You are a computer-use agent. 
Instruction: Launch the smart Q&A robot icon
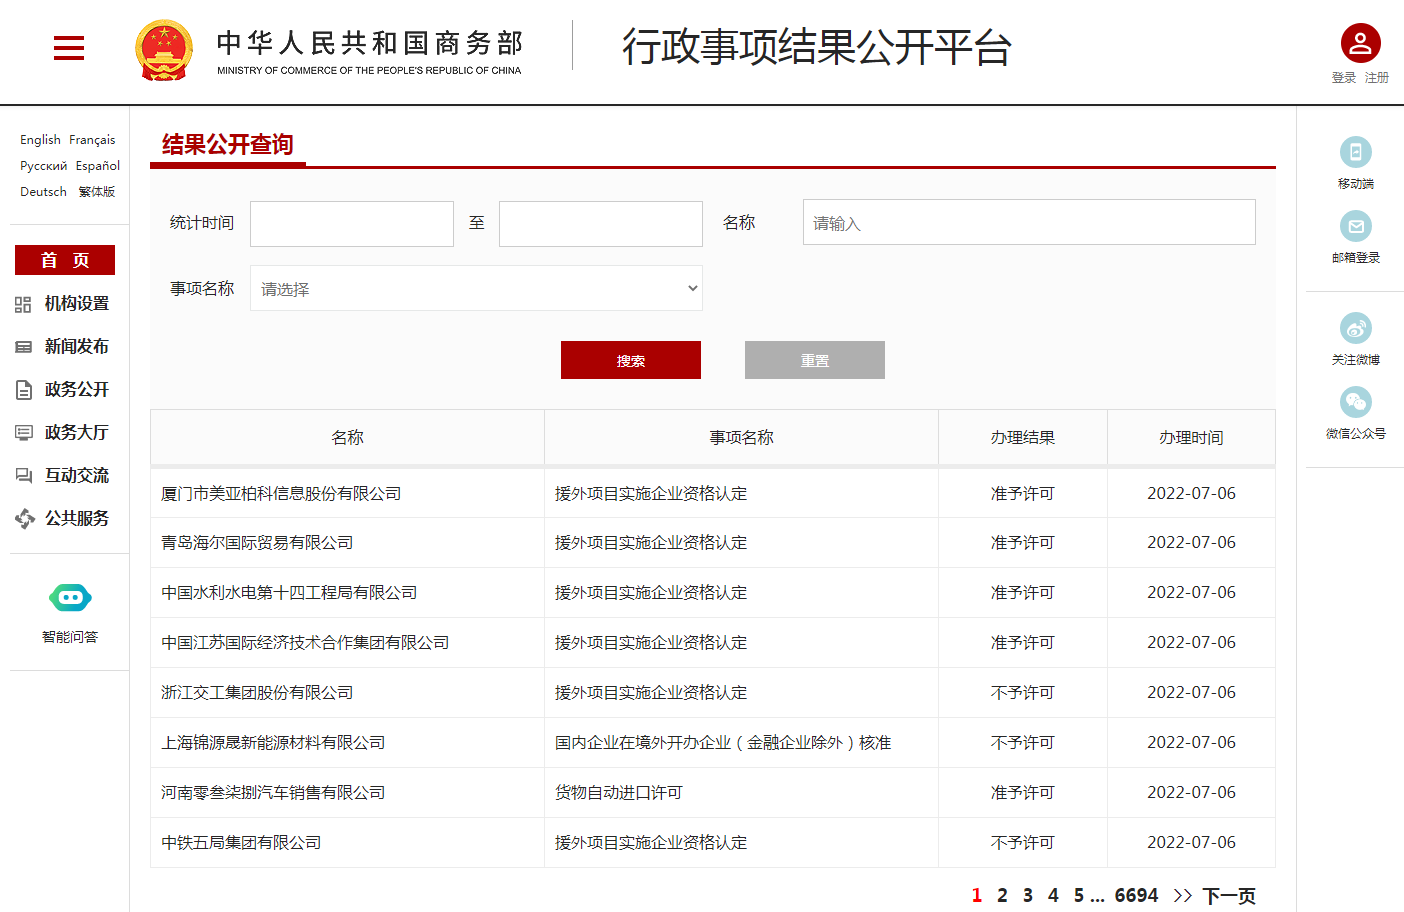70,598
